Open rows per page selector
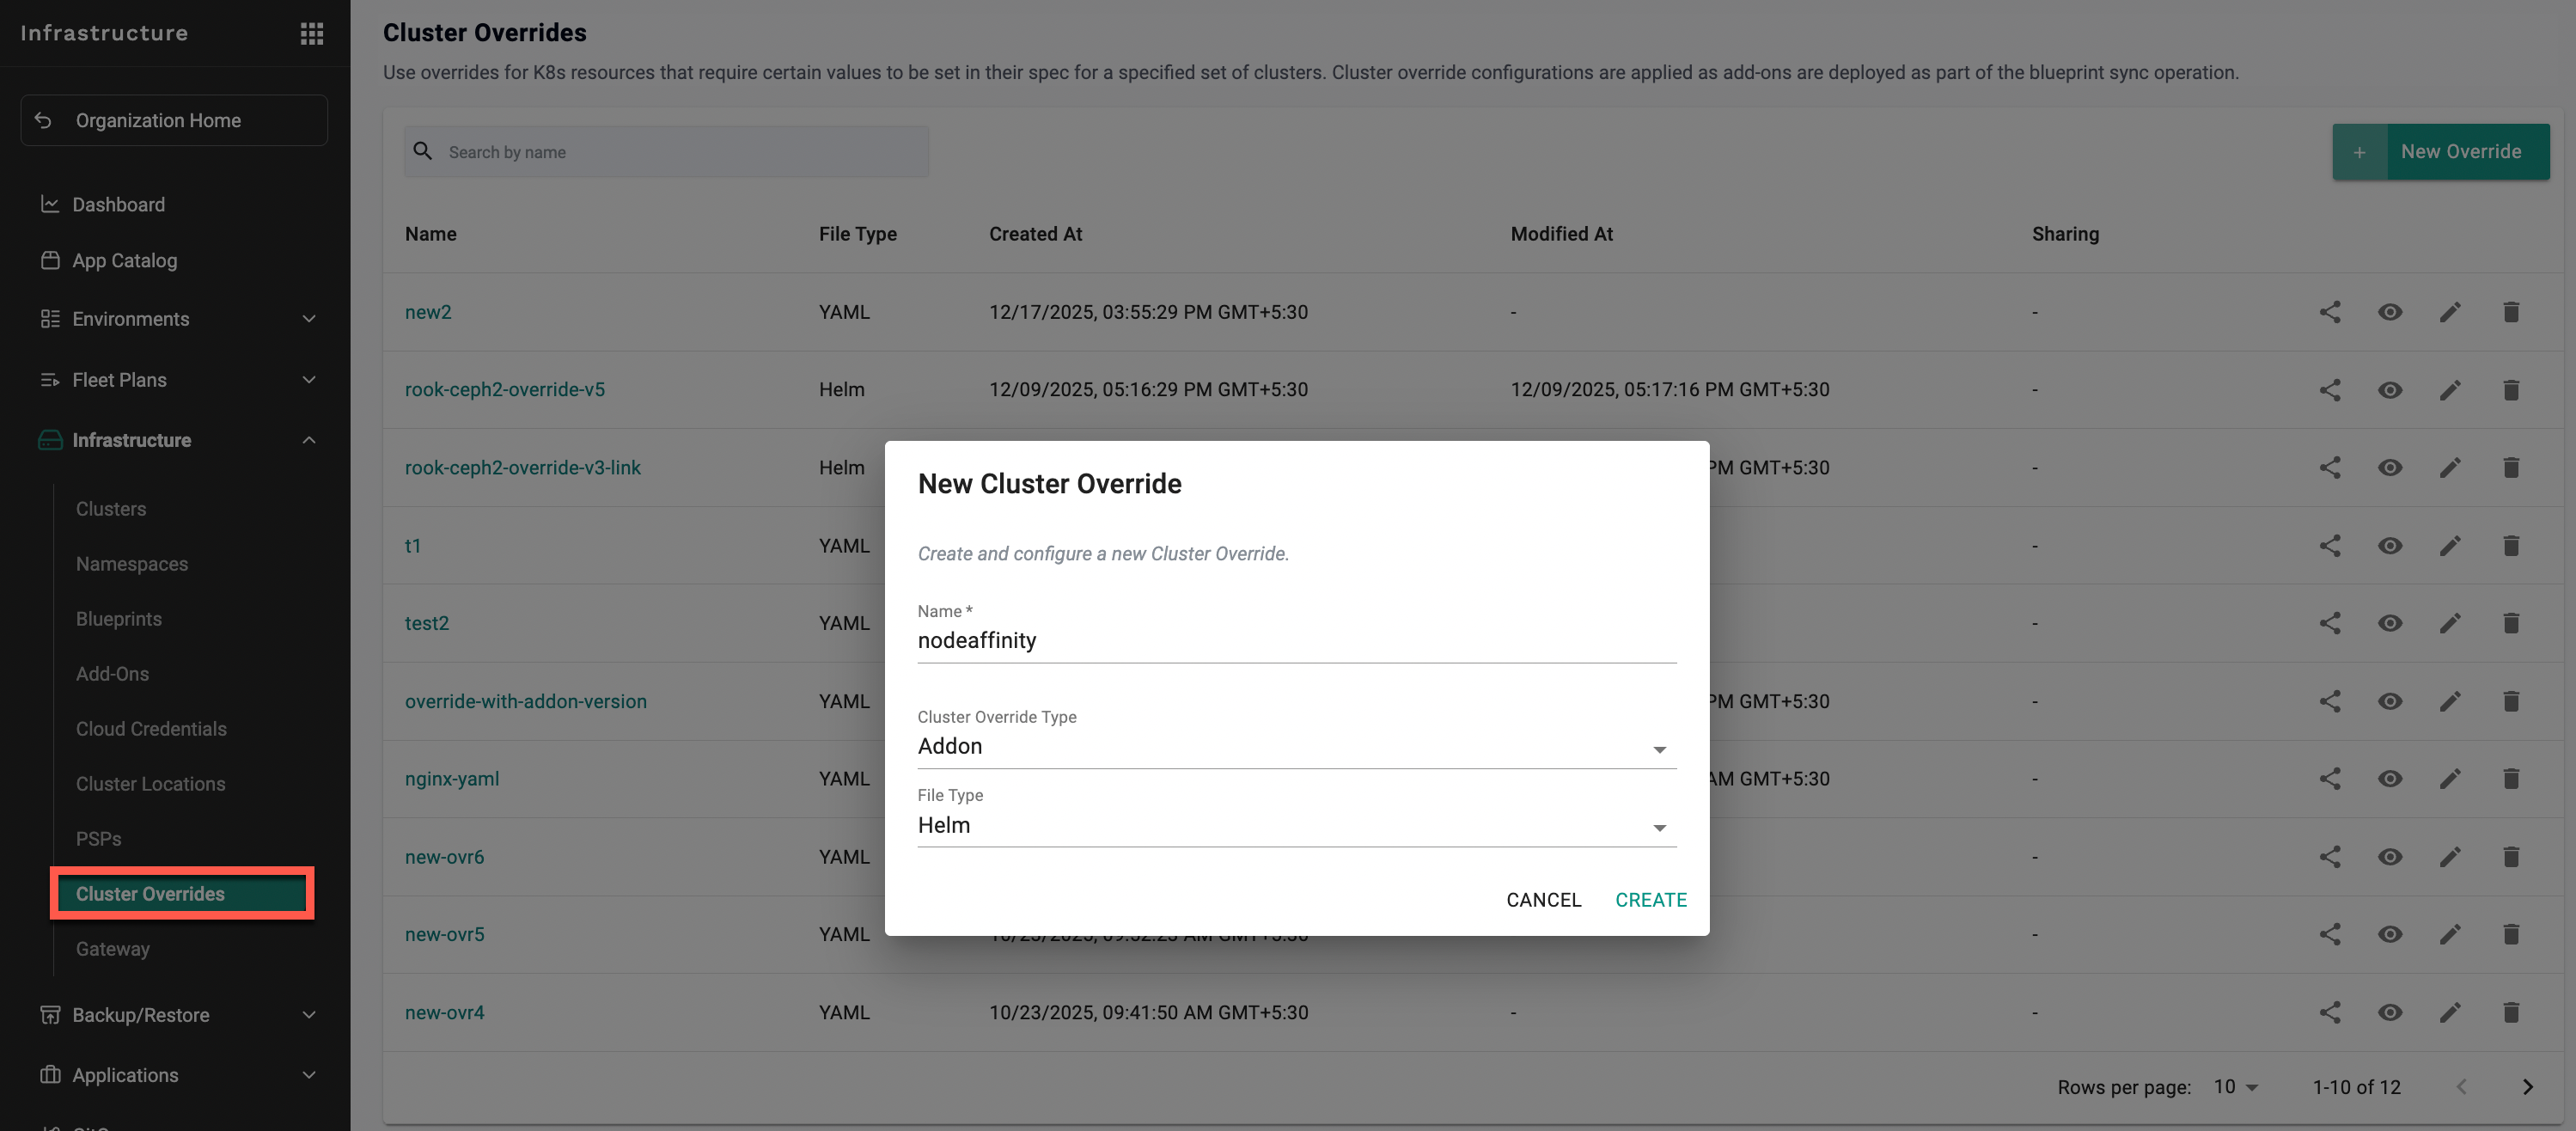This screenshot has width=2576, height=1131. coord(2235,1087)
